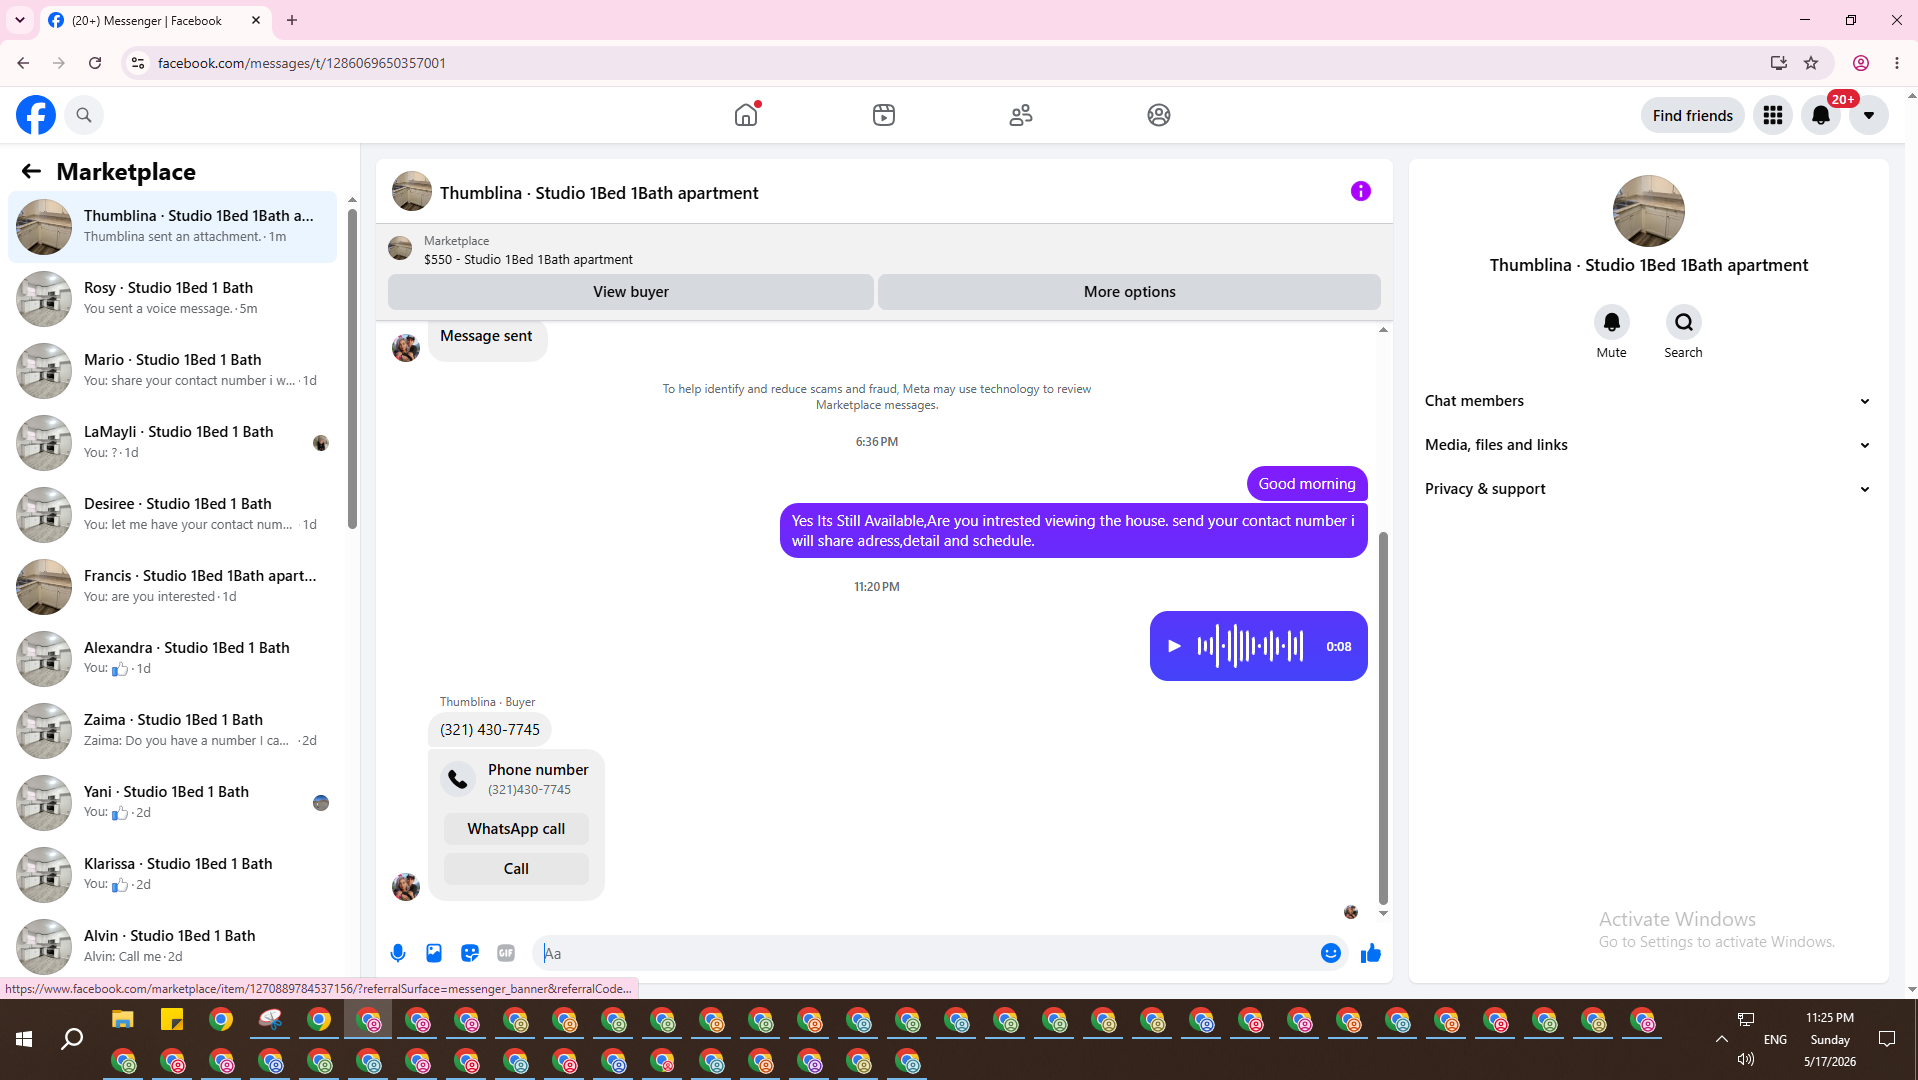Open File Explorer from taskbar
Image resolution: width=1918 pixels, height=1080 pixels.
click(123, 1020)
